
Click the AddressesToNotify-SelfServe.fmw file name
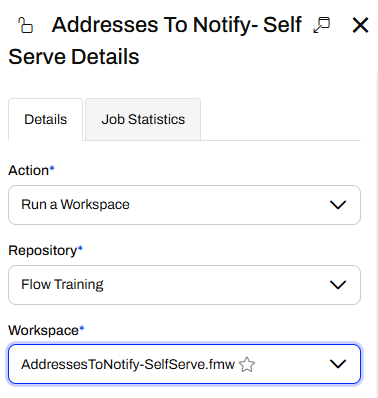(x=128, y=364)
